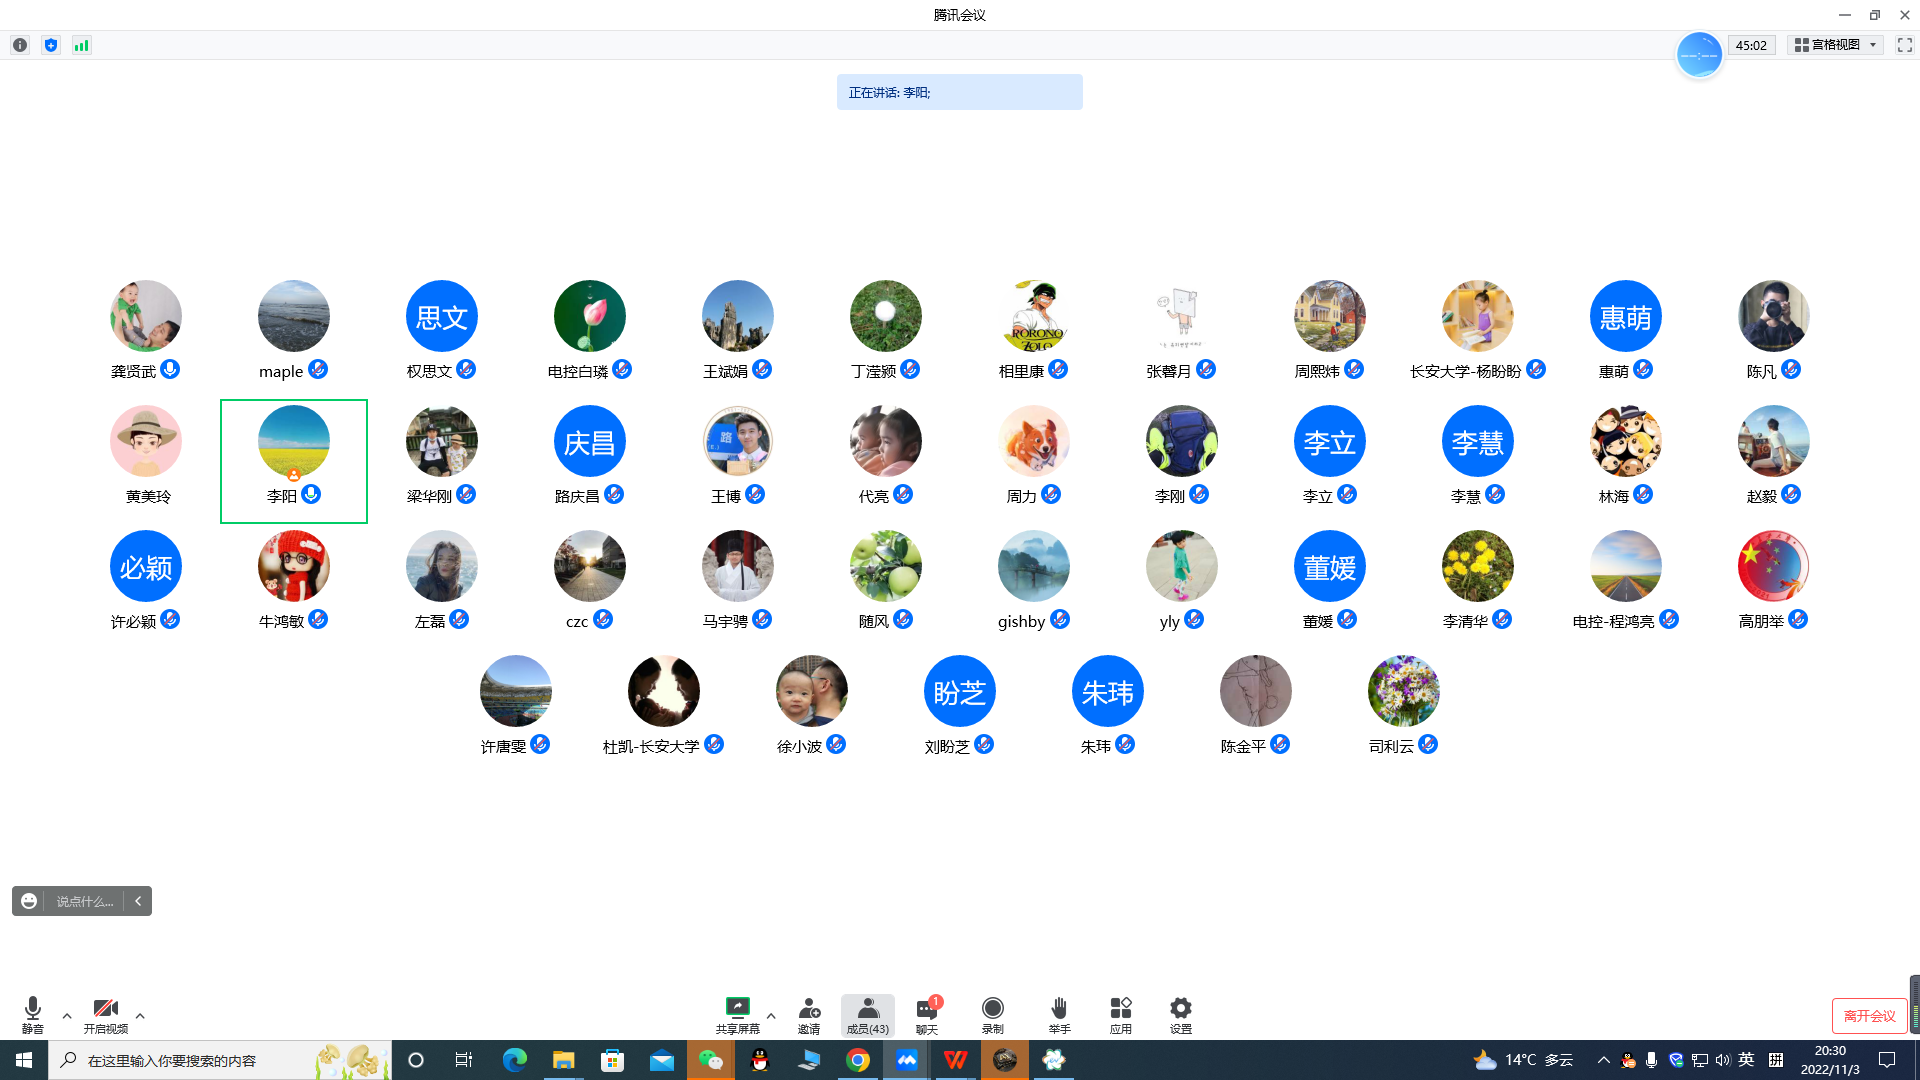Mute your microphone with 静音
The image size is (1920, 1080).
tap(33, 1015)
